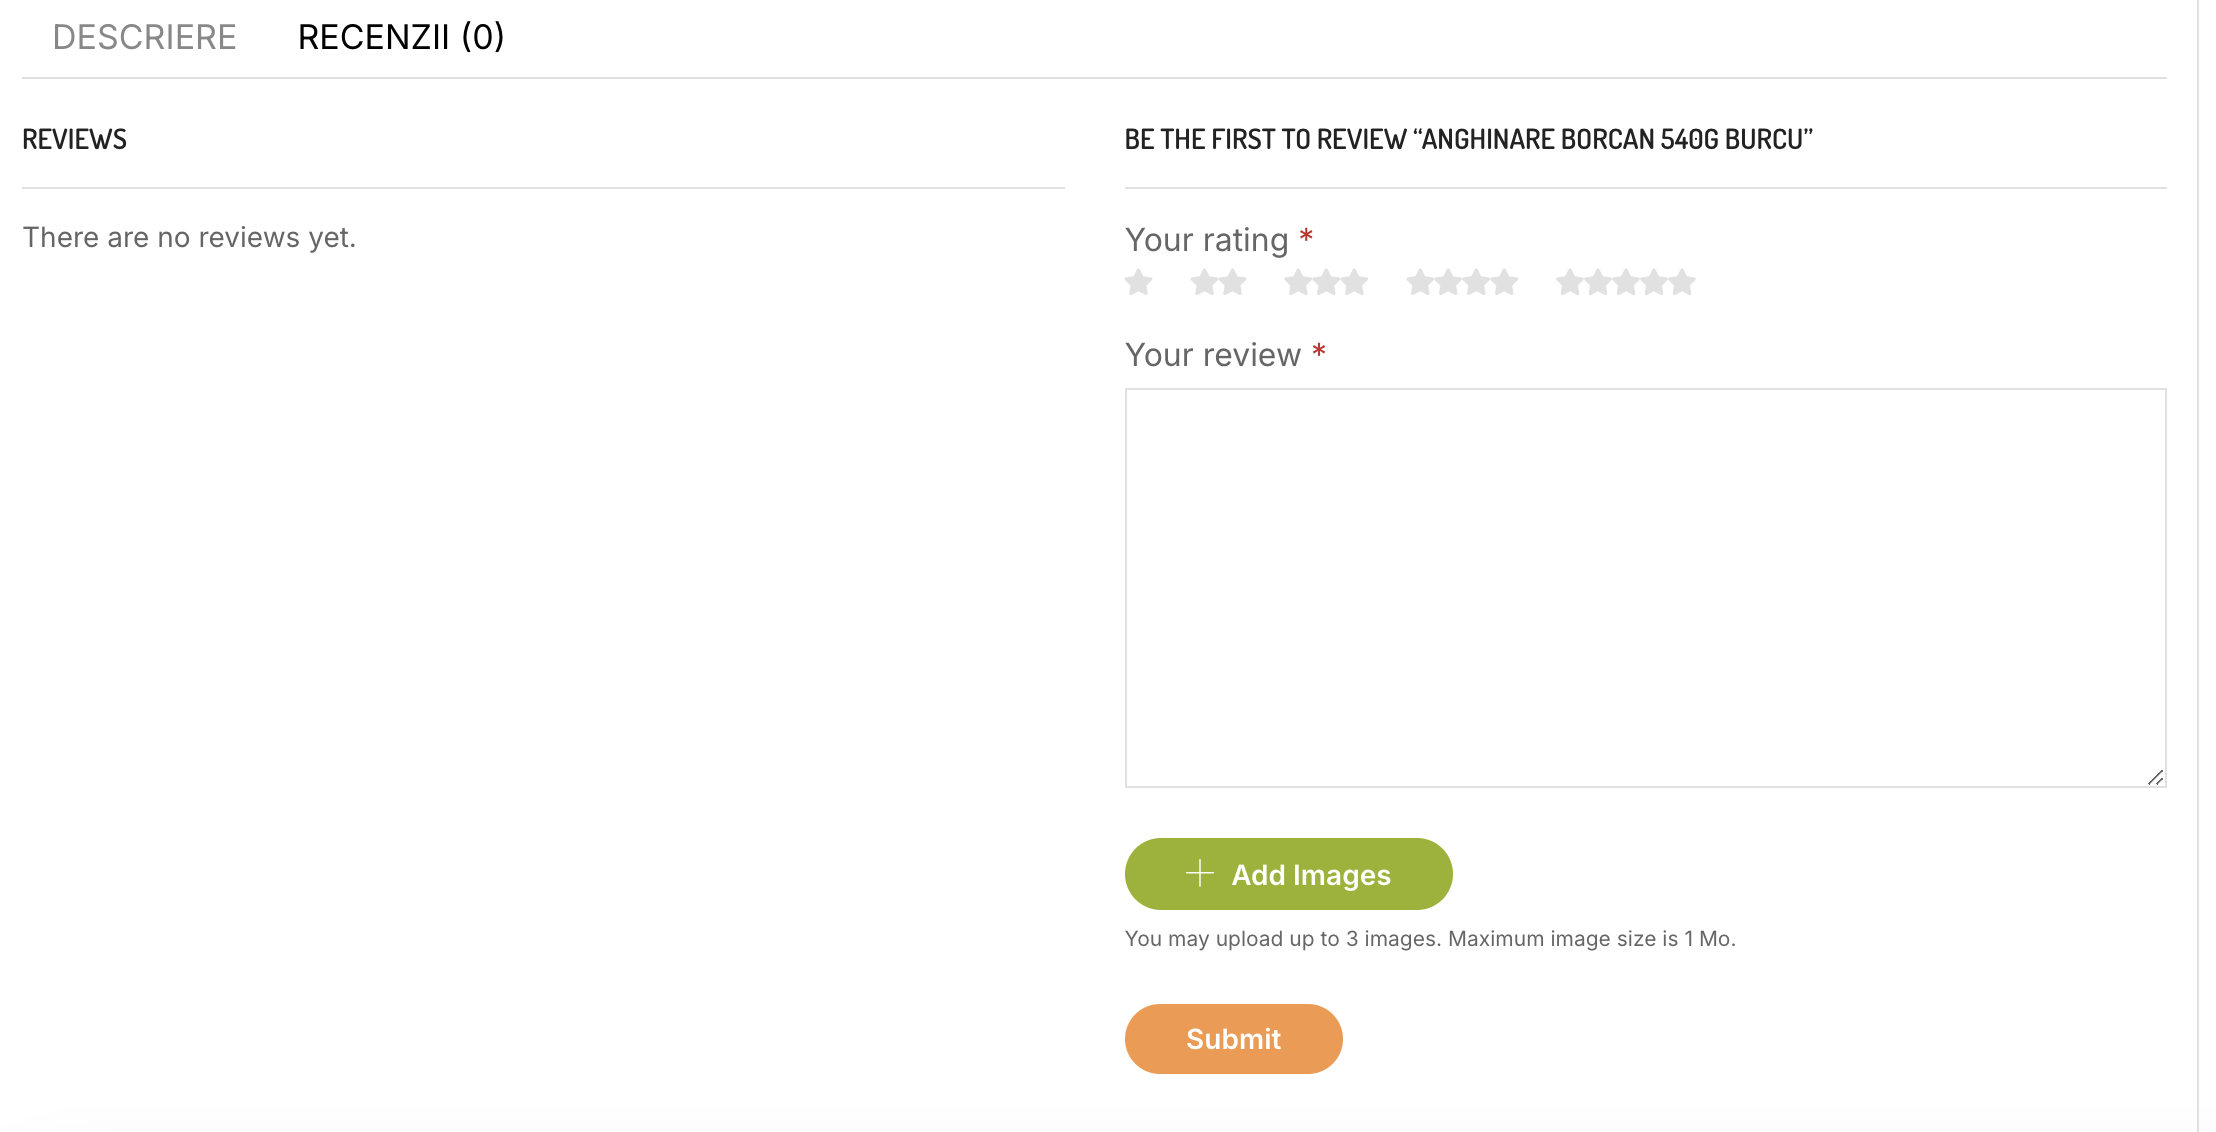Select the five-star rating
This screenshot has width=2216, height=1132.
(x=1626, y=283)
